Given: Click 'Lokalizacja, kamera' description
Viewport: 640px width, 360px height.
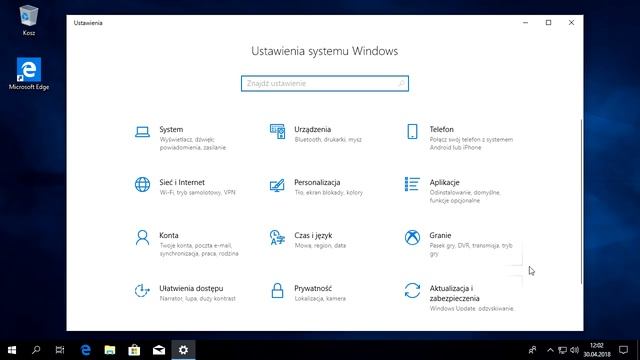Looking at the screenshot, I should 320,299.
